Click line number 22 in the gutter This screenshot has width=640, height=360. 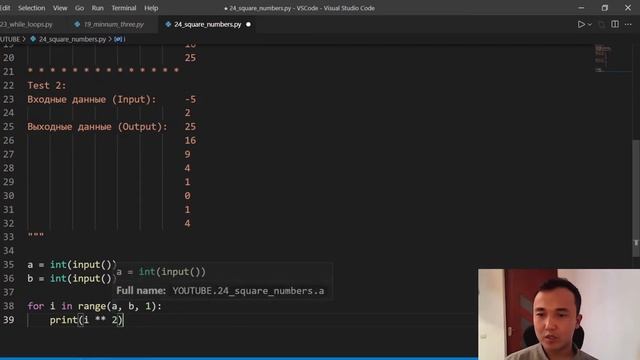[x=9, y=85]
